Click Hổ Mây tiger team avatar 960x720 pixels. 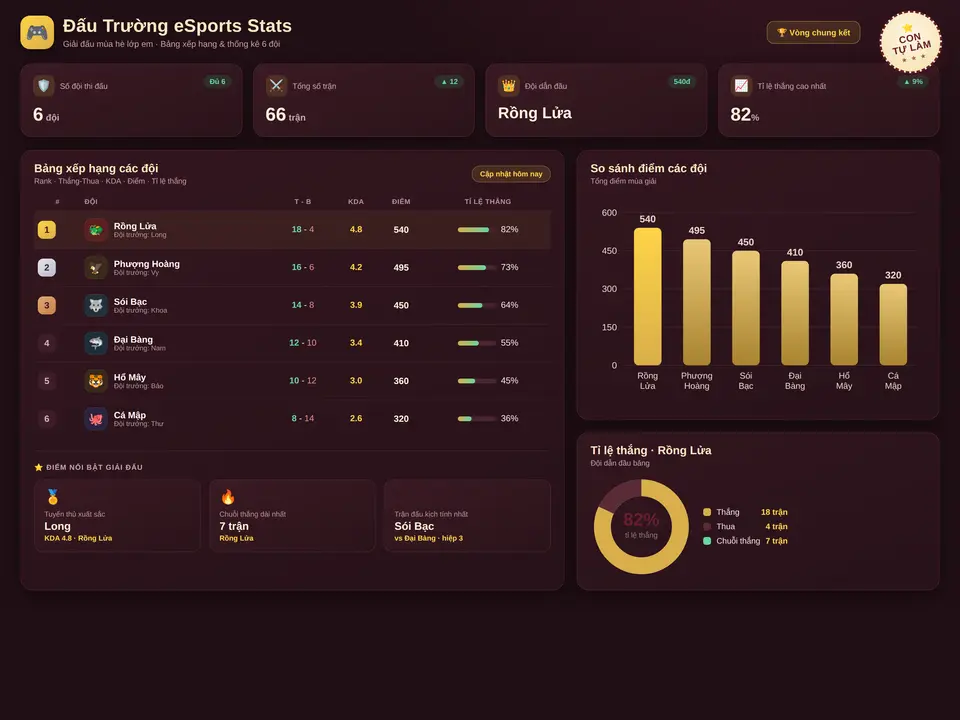pos(96,381)
